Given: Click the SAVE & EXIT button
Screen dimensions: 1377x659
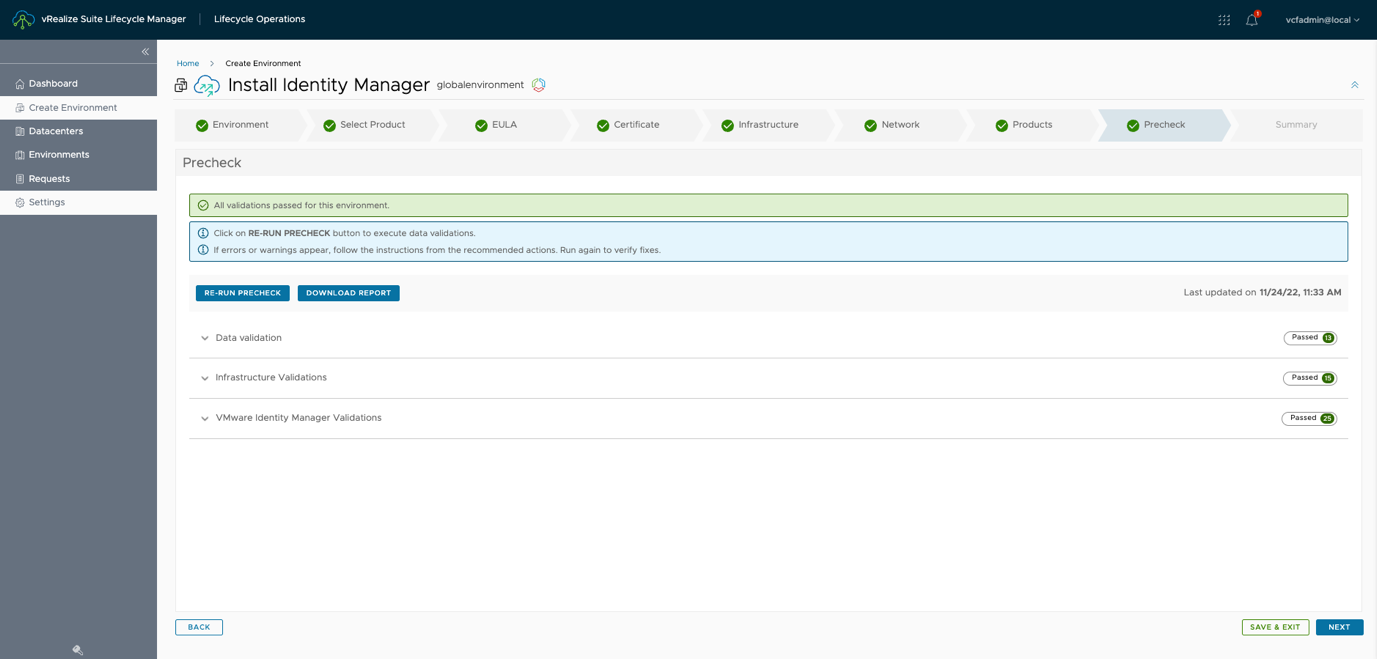Looking at the screenshot, I should [1275, 627].
